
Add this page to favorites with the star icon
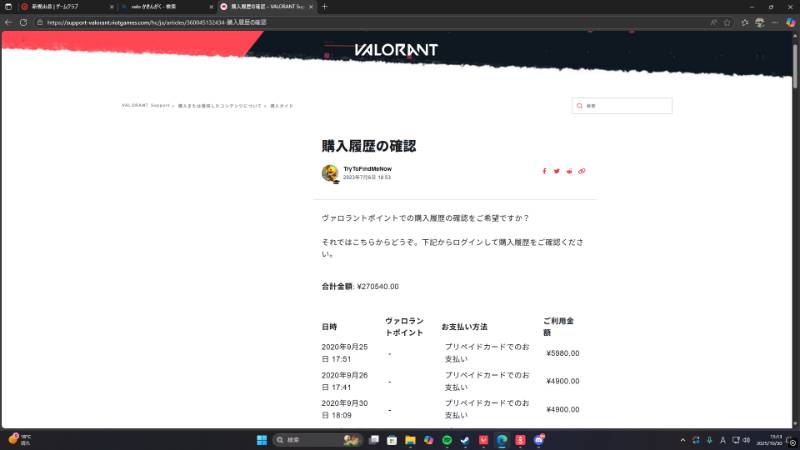pos(727,22)
